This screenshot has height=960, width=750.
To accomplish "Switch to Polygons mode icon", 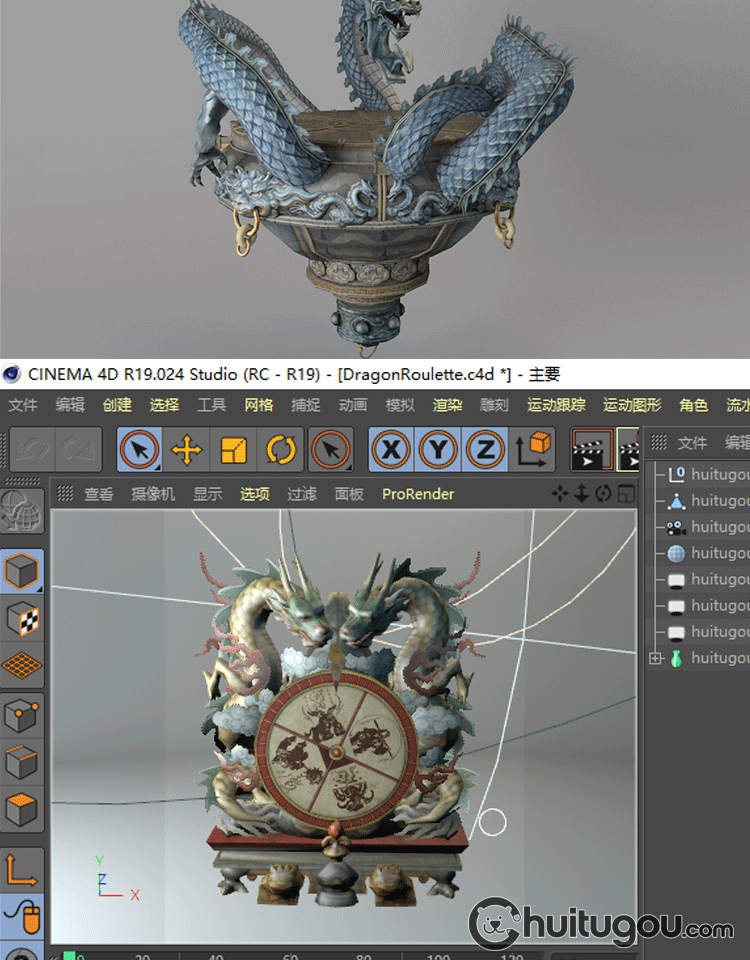I will 22,810.
